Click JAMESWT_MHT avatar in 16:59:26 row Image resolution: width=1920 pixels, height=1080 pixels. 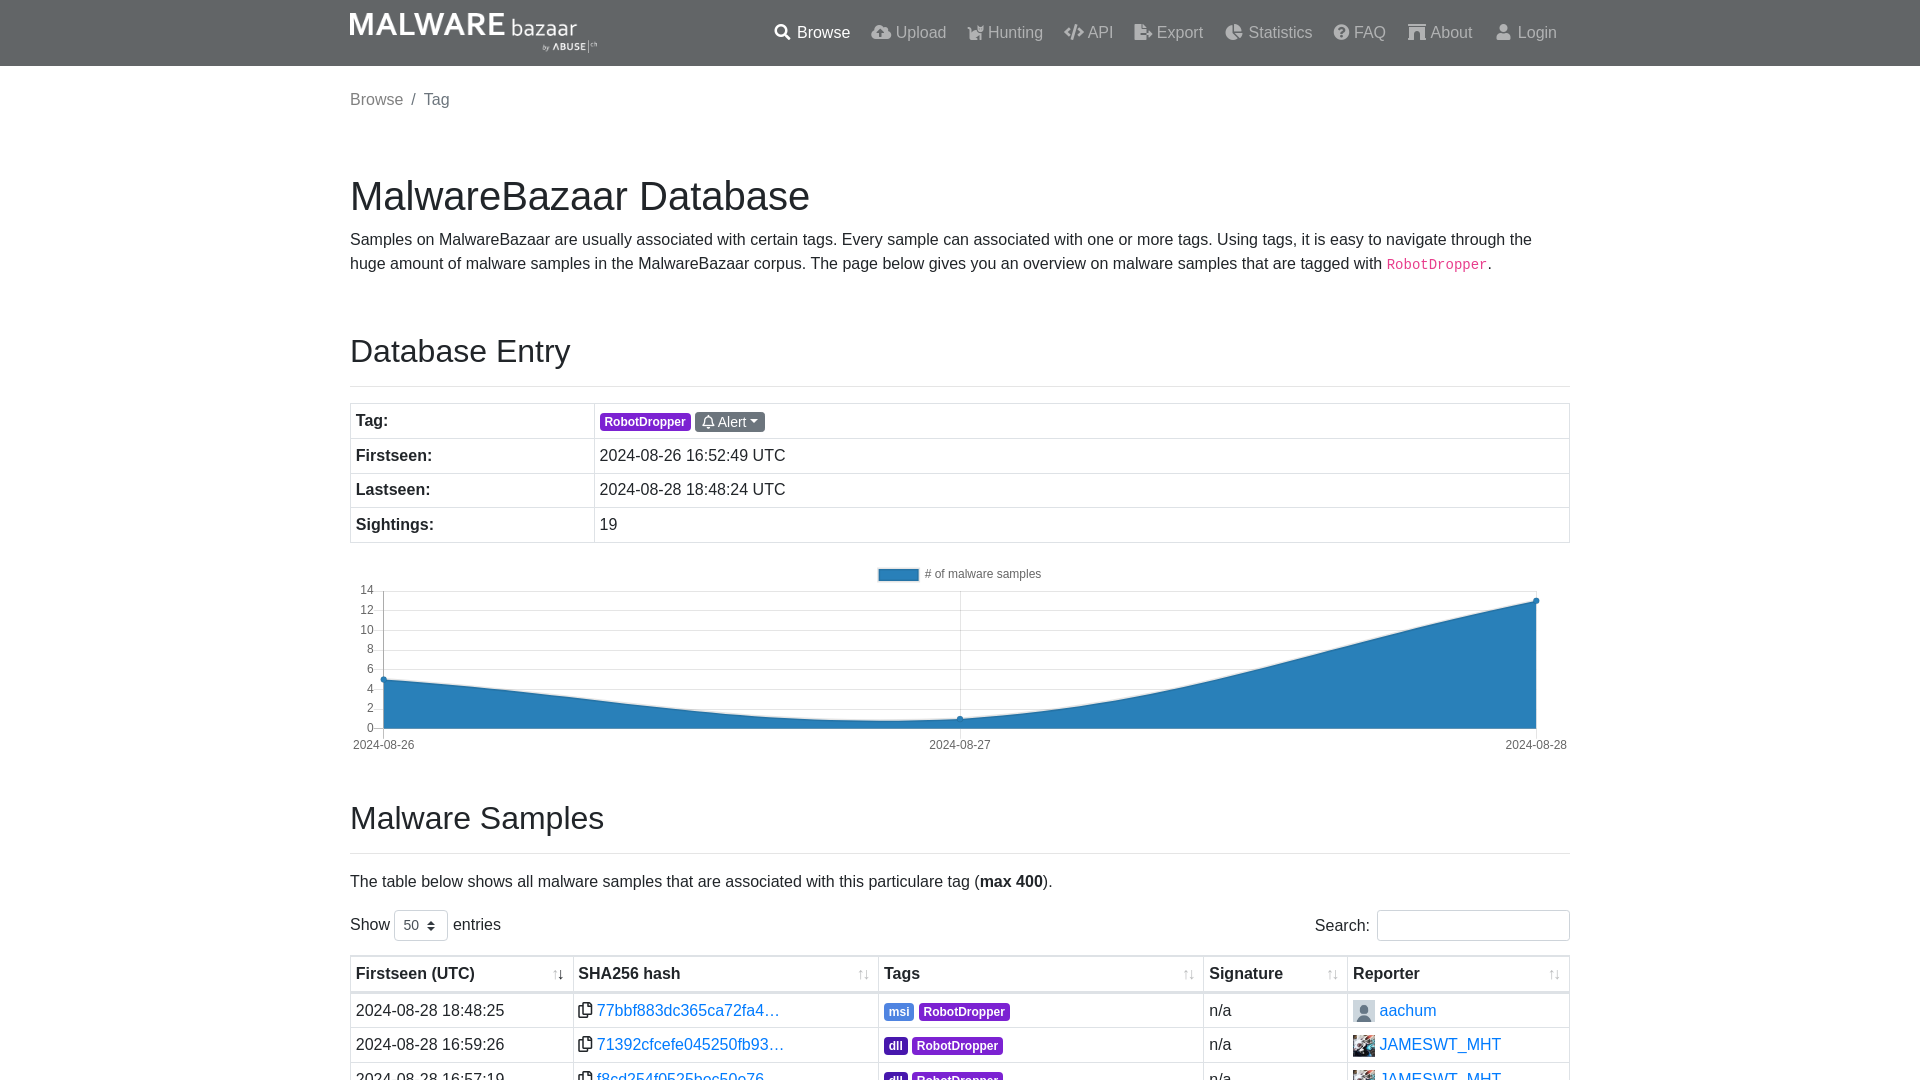(1364, 1045)
